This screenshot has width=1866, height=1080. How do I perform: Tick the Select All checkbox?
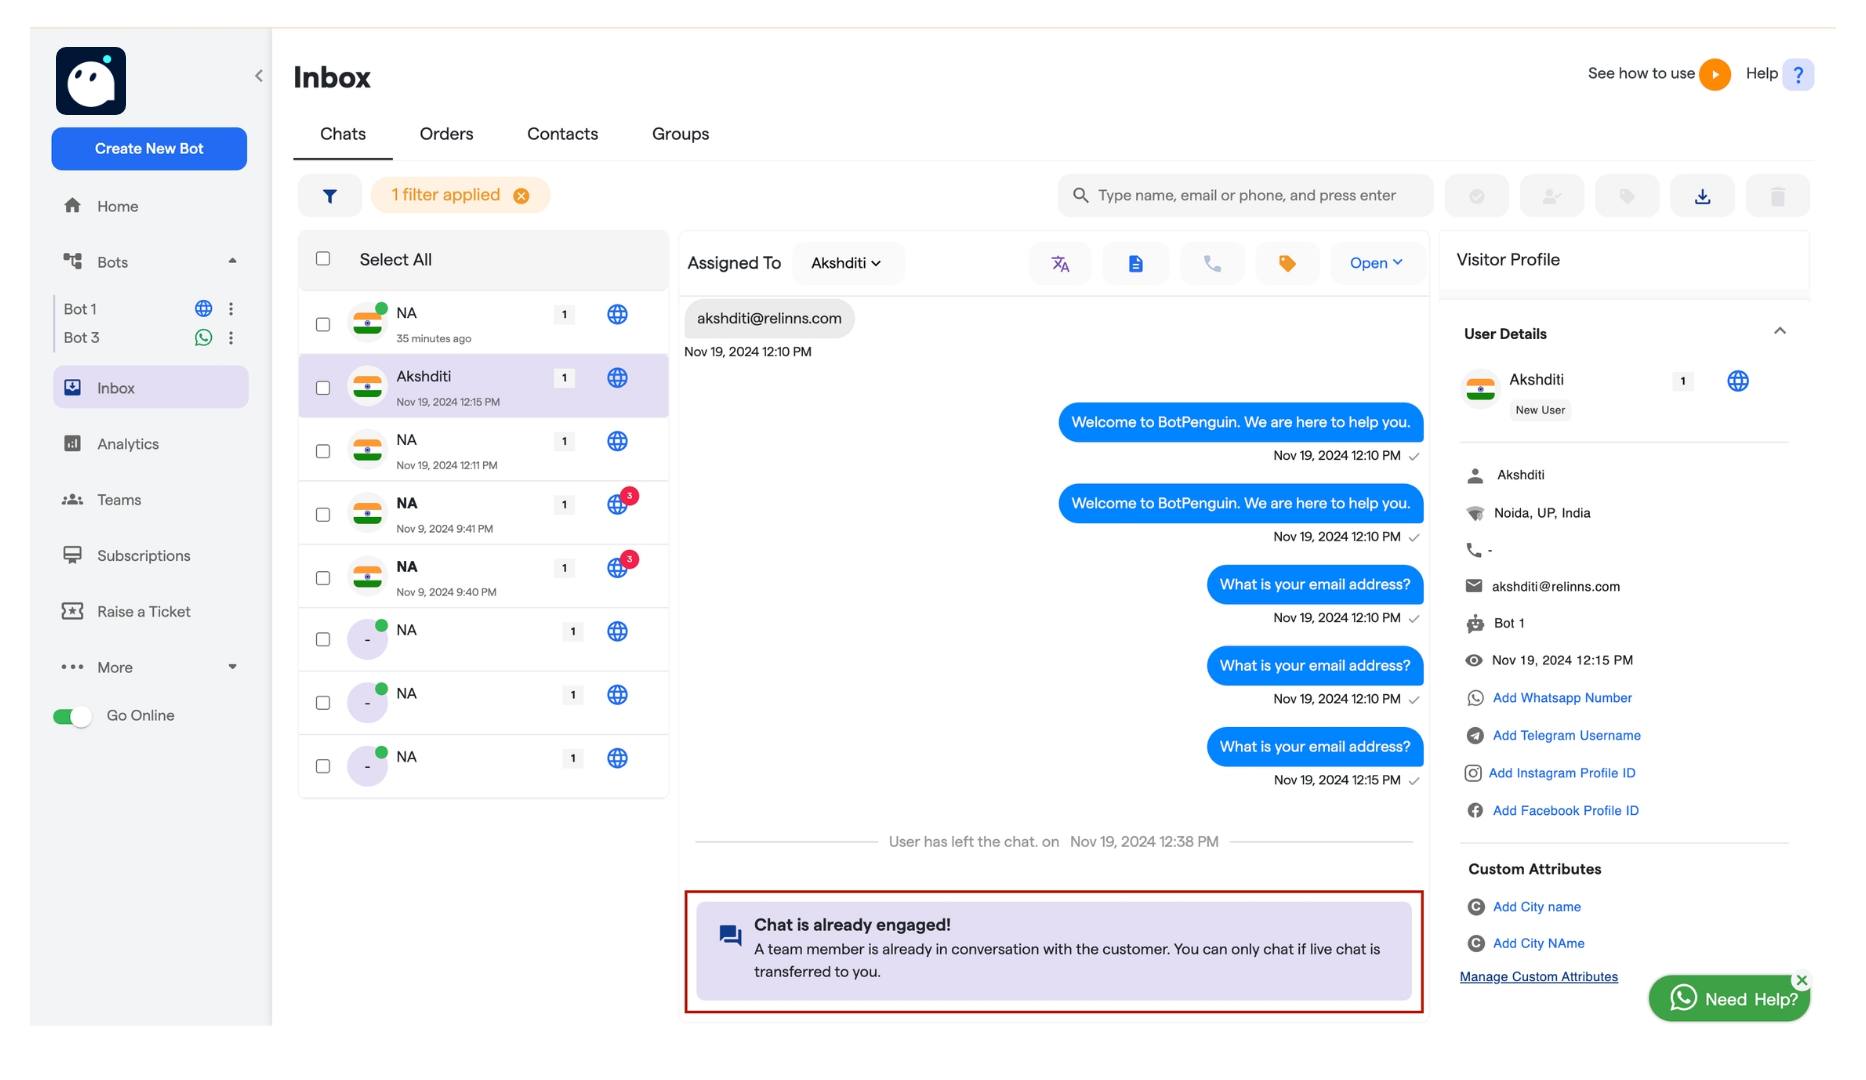pos(323,259)
